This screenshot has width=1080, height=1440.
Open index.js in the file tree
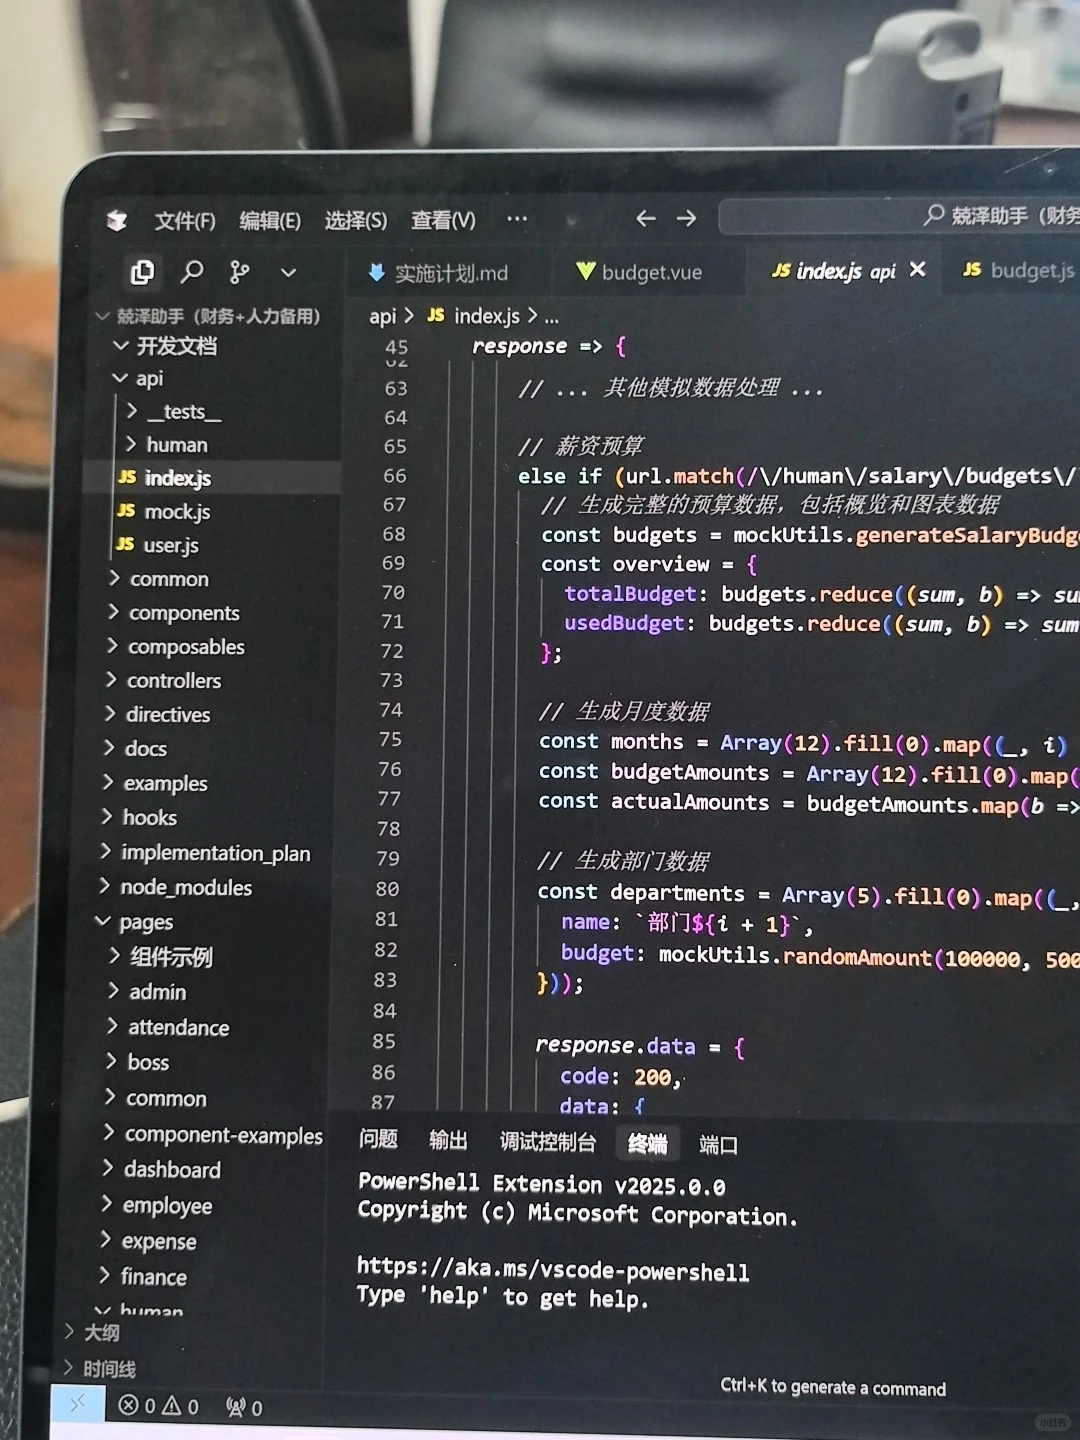click(165, 478)
